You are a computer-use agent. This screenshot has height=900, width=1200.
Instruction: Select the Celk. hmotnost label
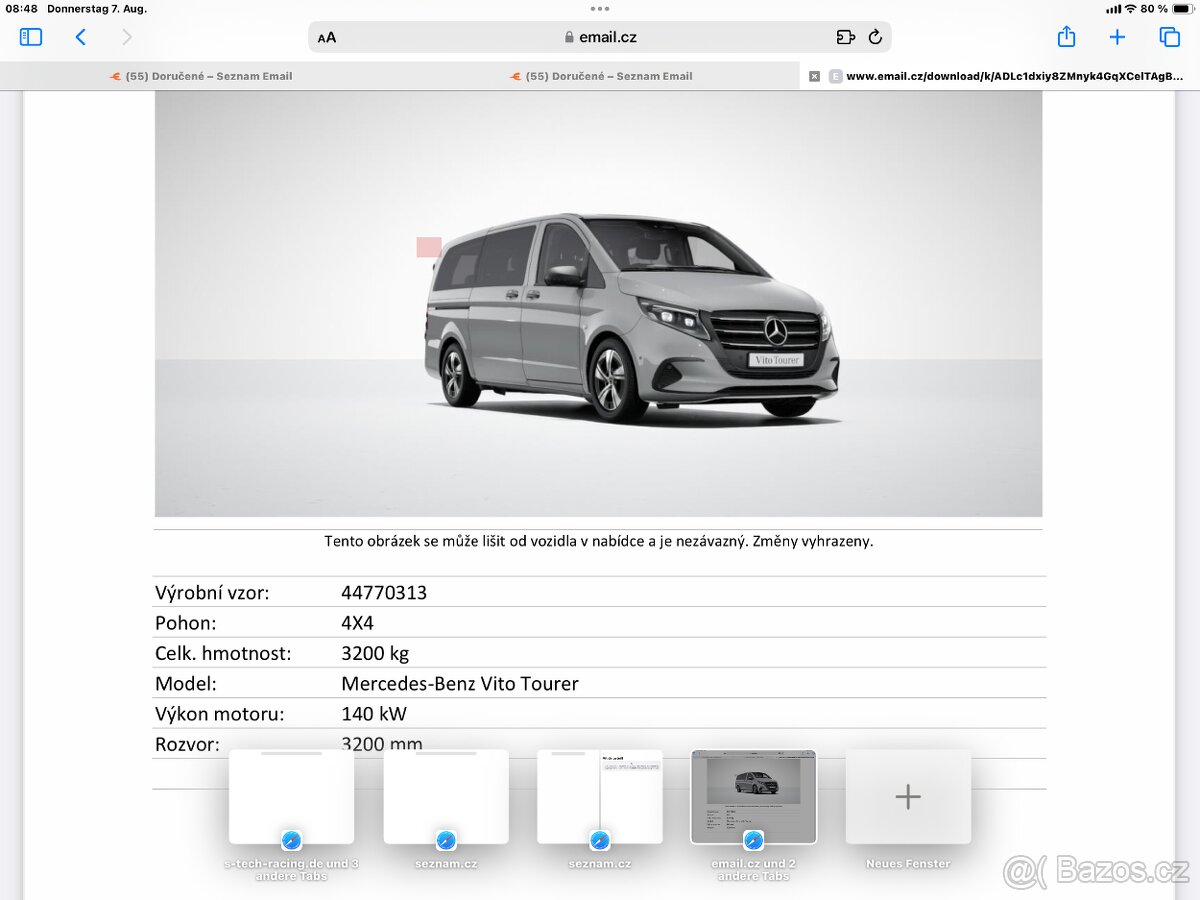point(223,653)
